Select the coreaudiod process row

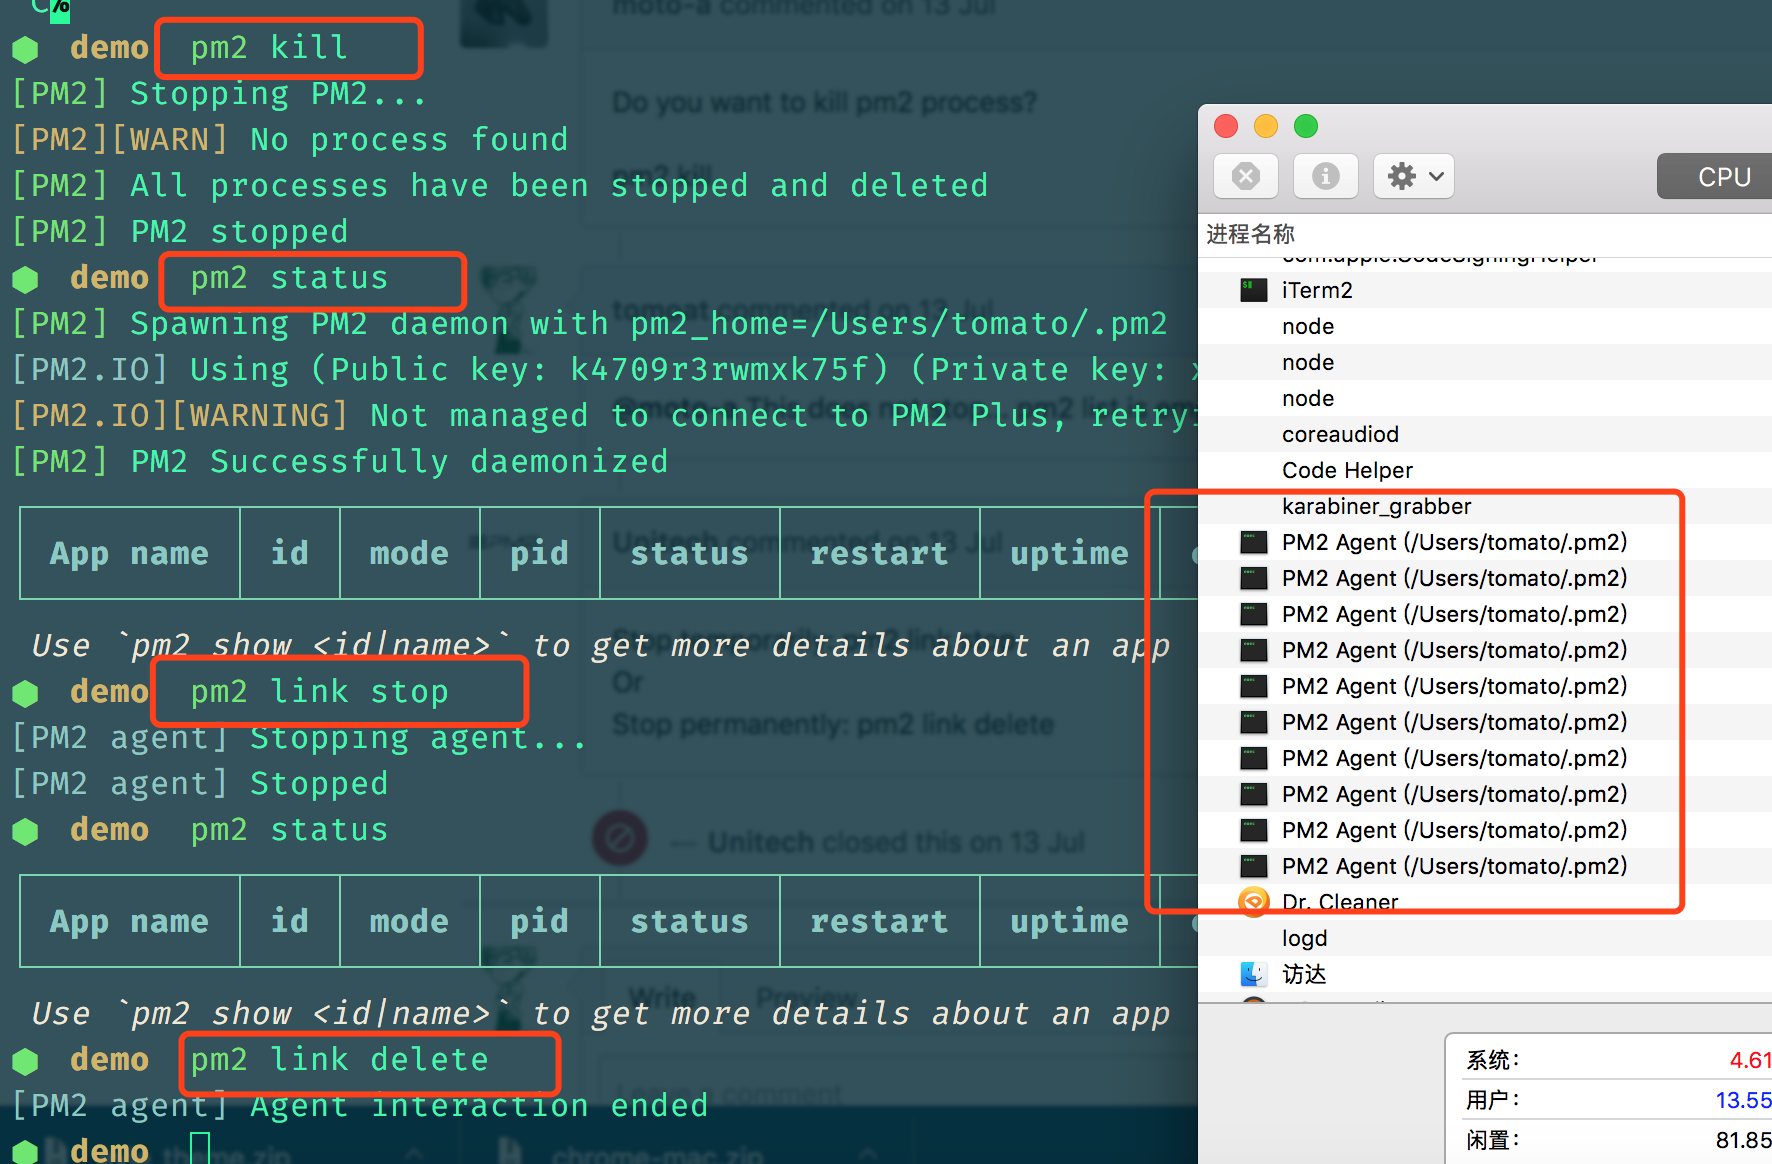pyautogui.click(x=1485, y=434)
